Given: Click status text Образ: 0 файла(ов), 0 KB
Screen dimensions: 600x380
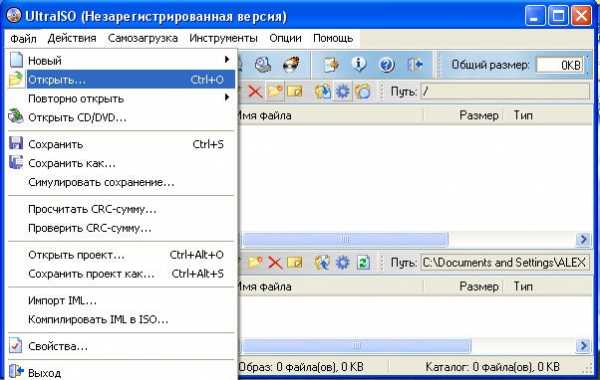Looking at the screenshot, I should 301,367.
